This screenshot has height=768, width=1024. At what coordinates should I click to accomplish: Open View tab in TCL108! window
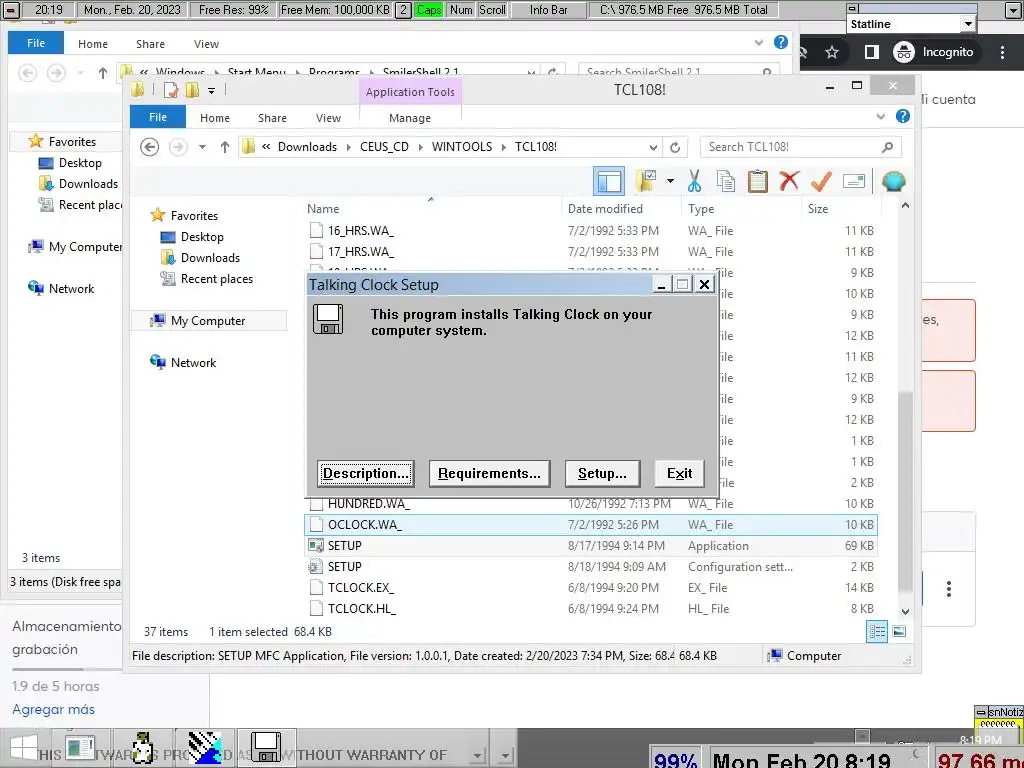tap(328, 118)
